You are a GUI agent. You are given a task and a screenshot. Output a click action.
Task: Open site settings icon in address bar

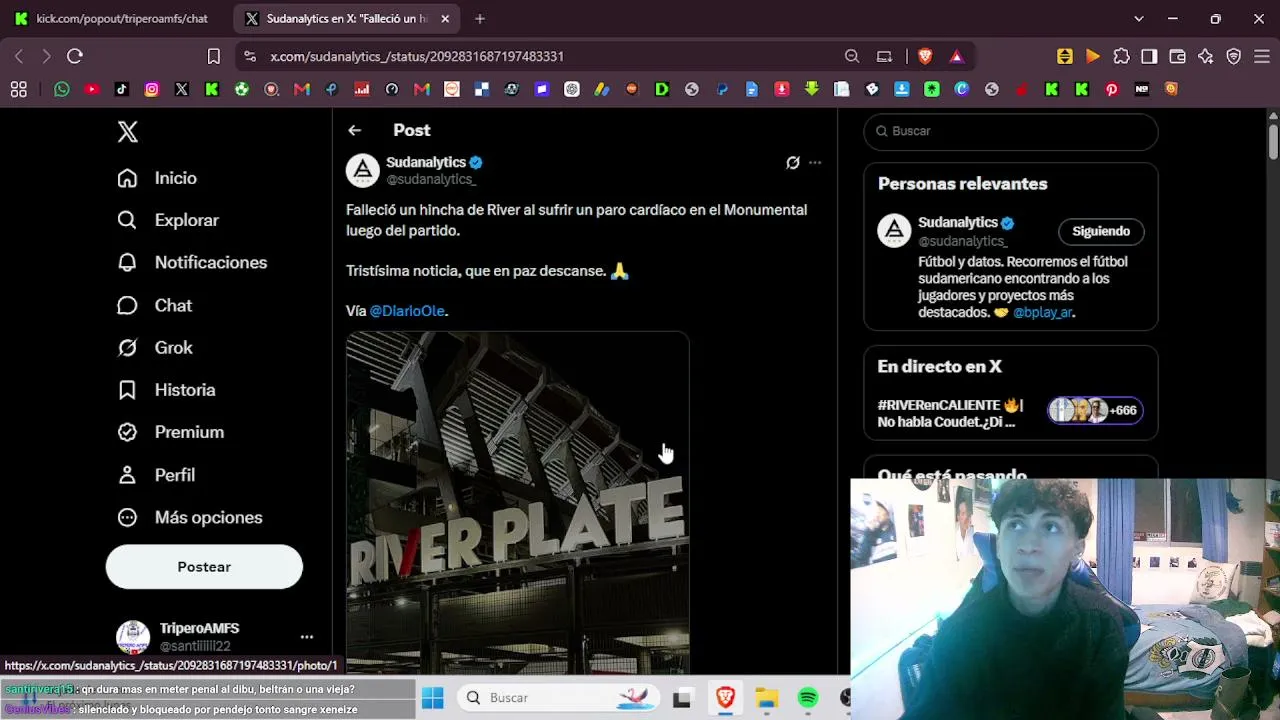[x=250, y=57]
